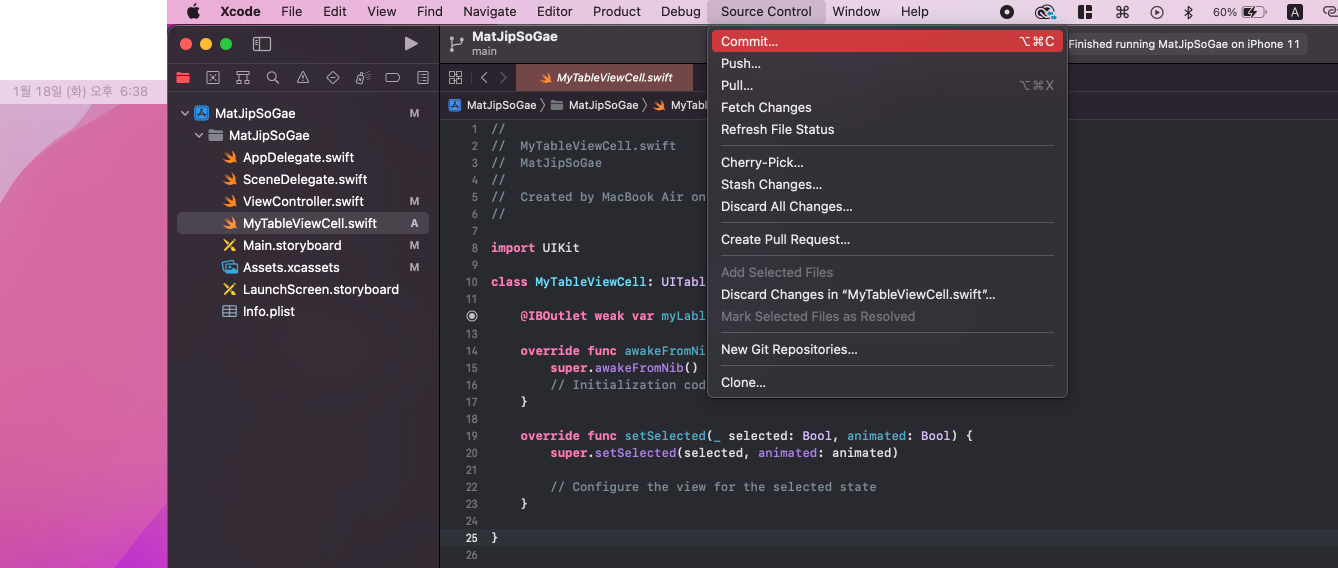The image size is (1338, 568).
Task: Click the input source A icon
Action: point(1295,12)
